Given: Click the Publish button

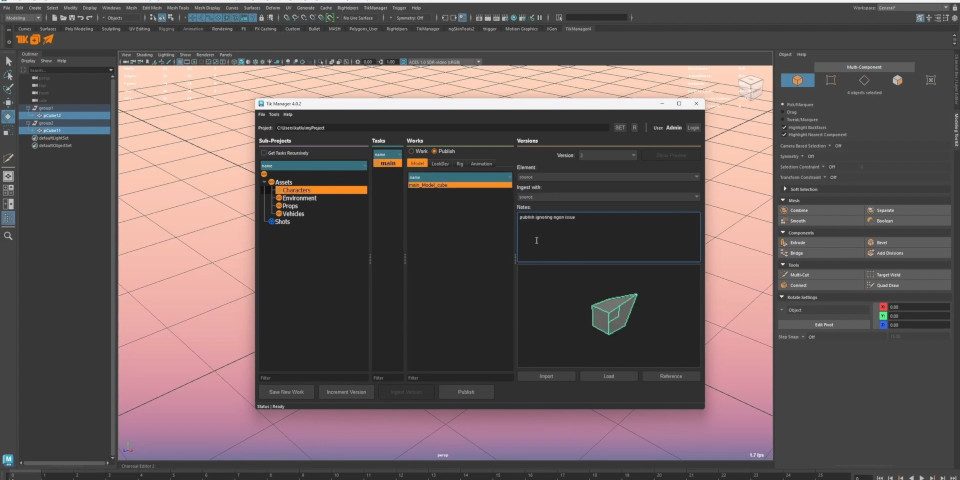Looking at the screenshot, I should pyautogui.click(x=465, y=392).
